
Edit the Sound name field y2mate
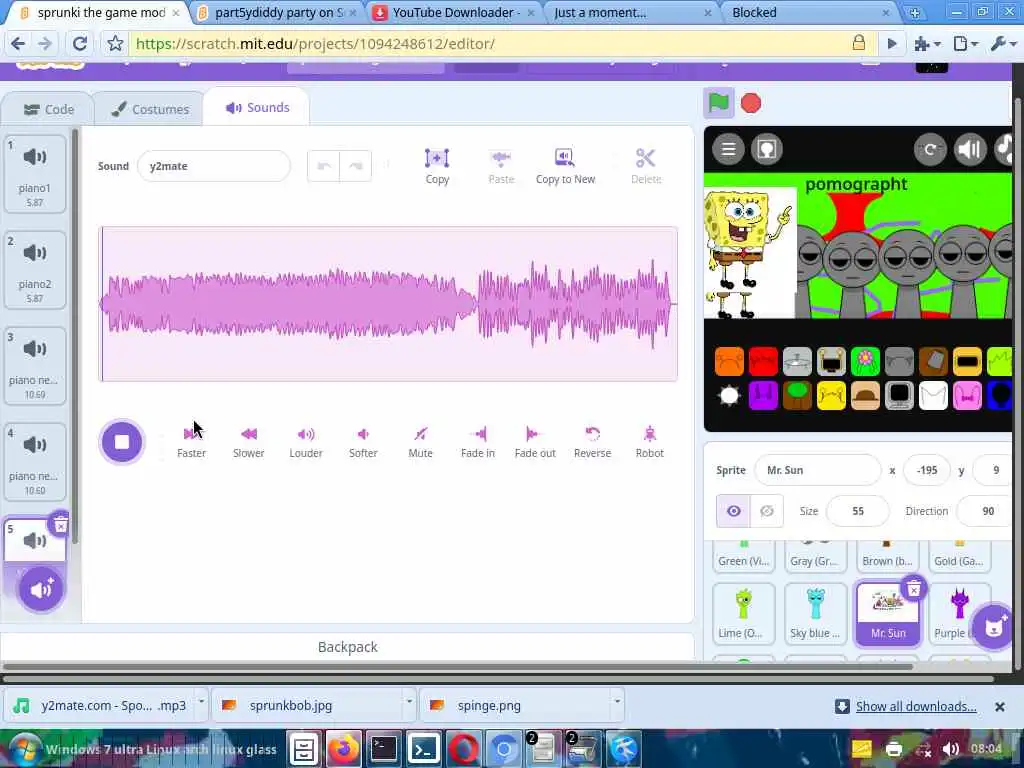214,166
